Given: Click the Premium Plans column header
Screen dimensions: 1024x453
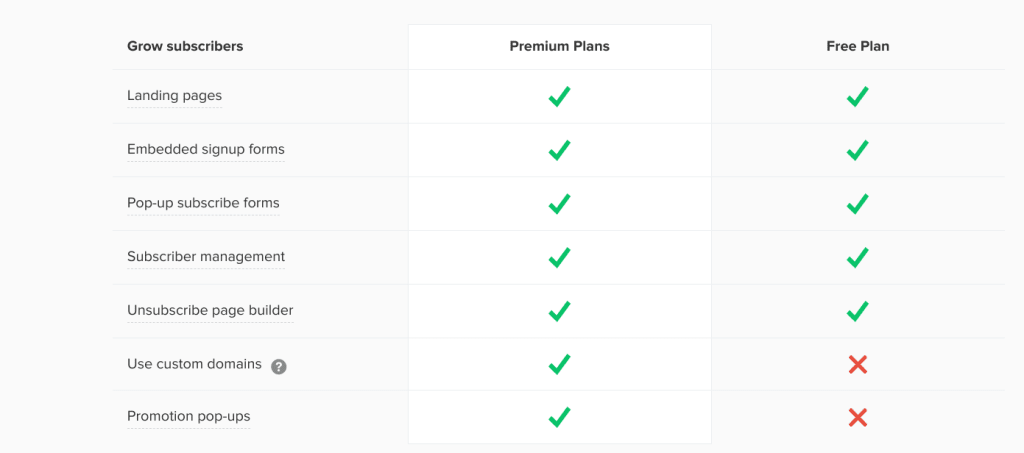Looking at the screenshot, I should (x=560, y=46).
